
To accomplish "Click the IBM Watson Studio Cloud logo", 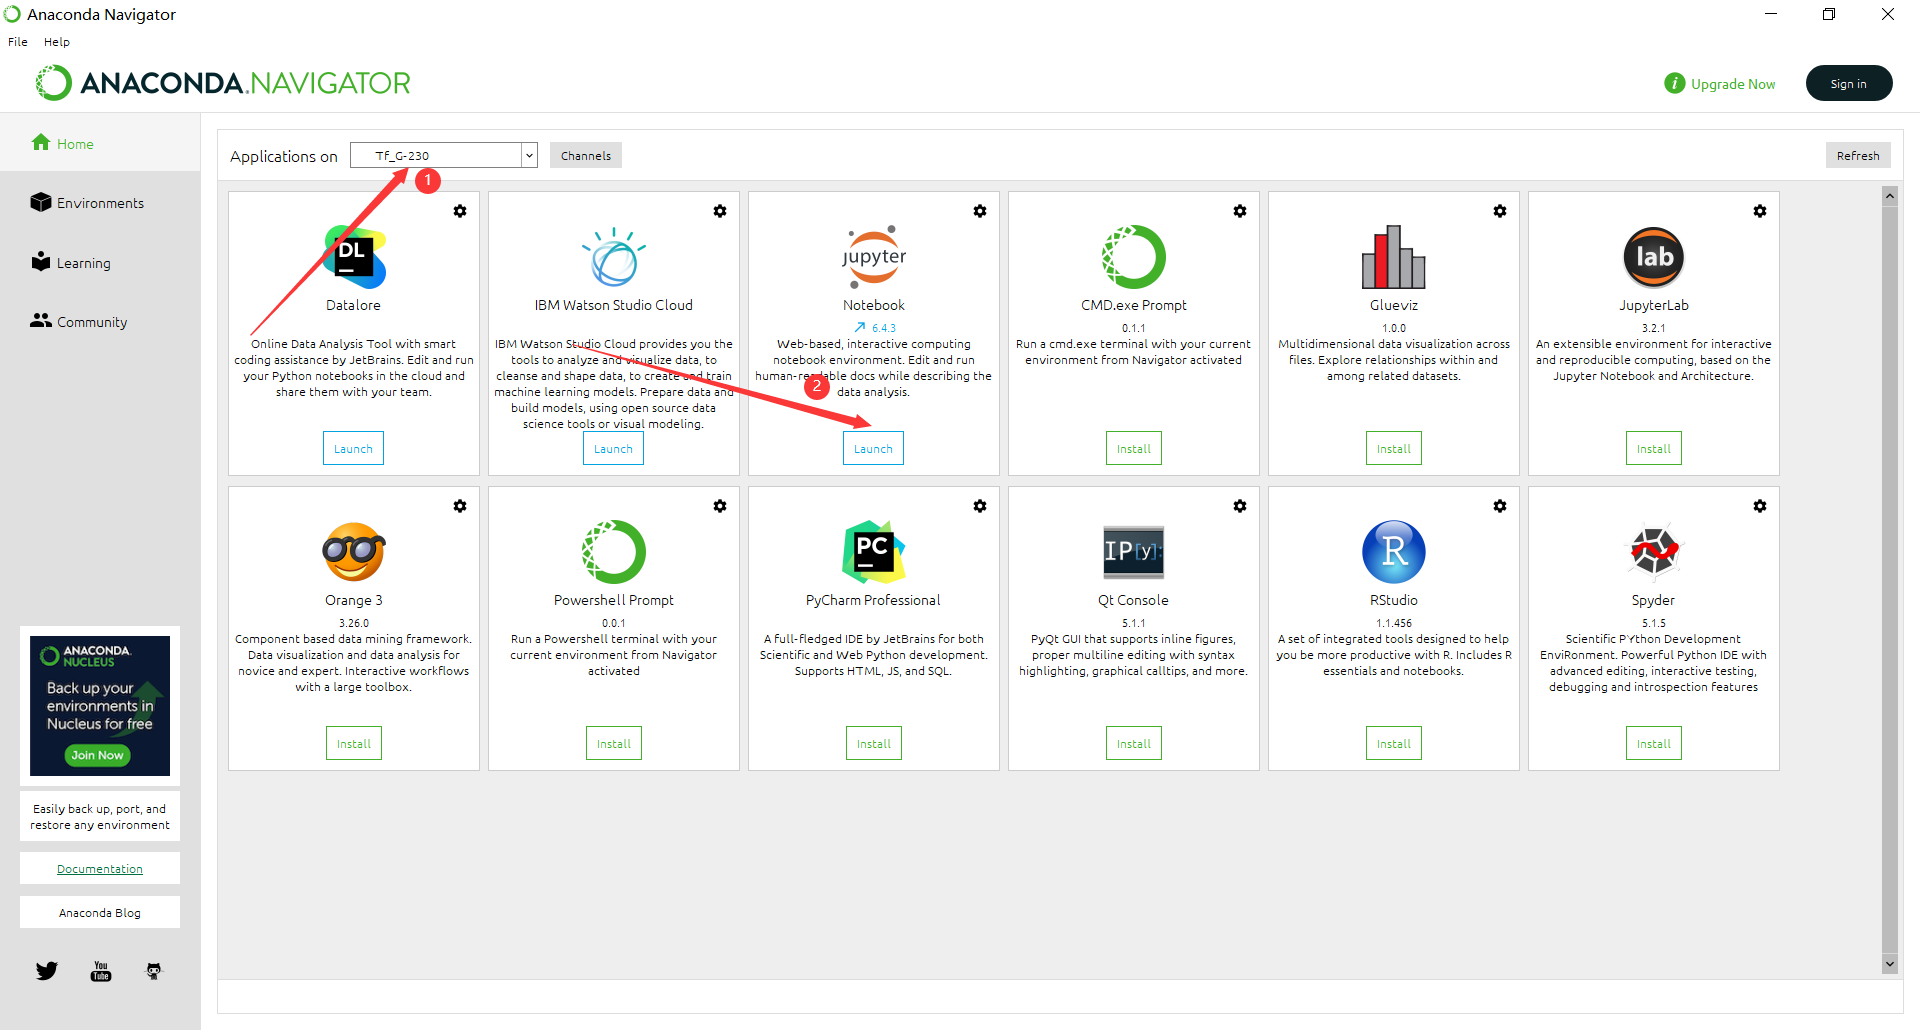I will pos(614,257).
